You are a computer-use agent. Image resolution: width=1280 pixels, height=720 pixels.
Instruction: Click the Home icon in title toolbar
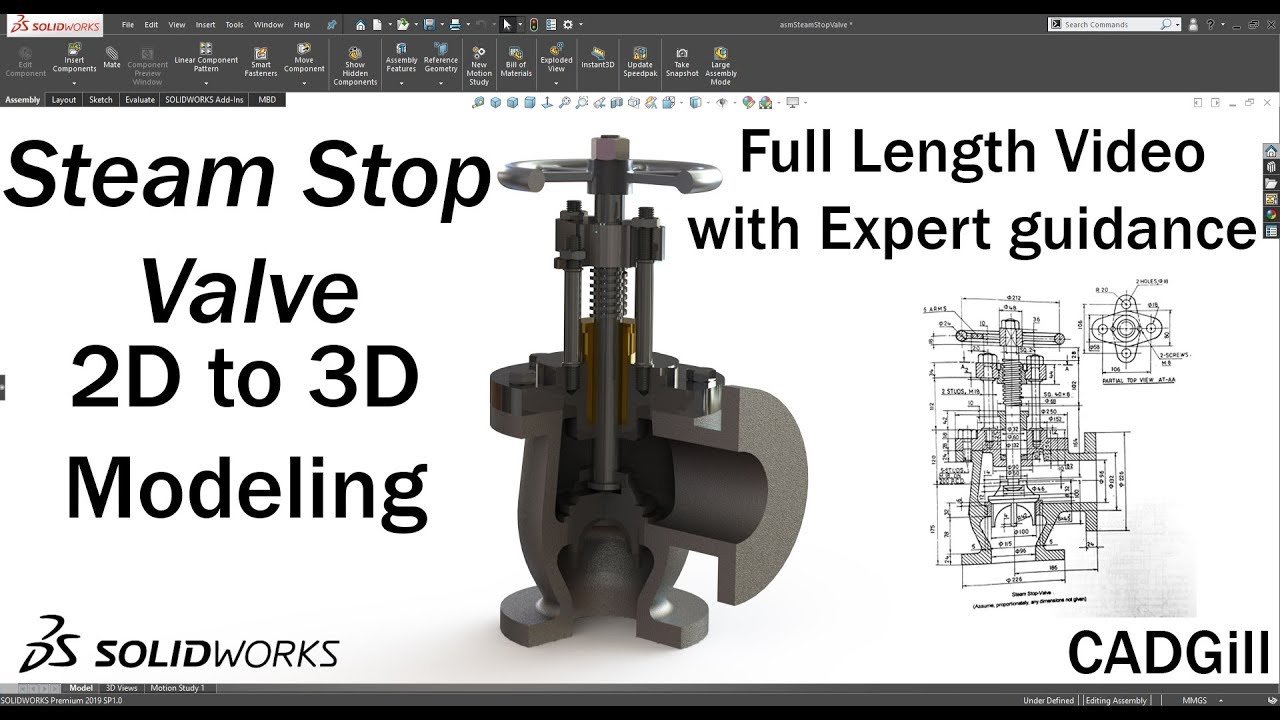361,24
